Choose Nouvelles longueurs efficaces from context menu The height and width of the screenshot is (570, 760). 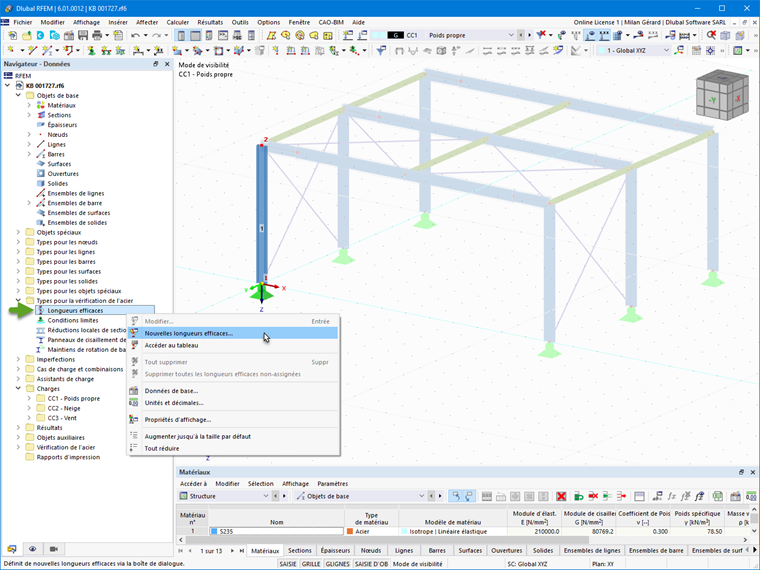233,333
